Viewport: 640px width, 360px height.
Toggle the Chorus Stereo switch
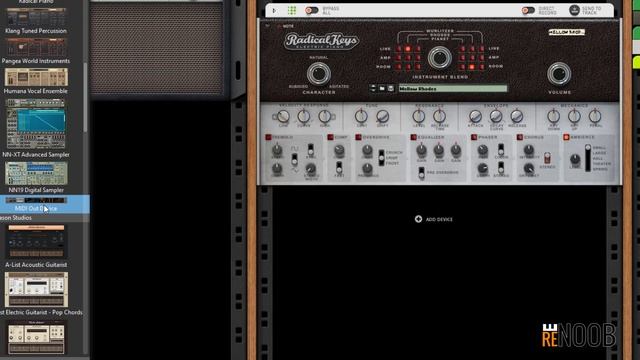(547, 158)
